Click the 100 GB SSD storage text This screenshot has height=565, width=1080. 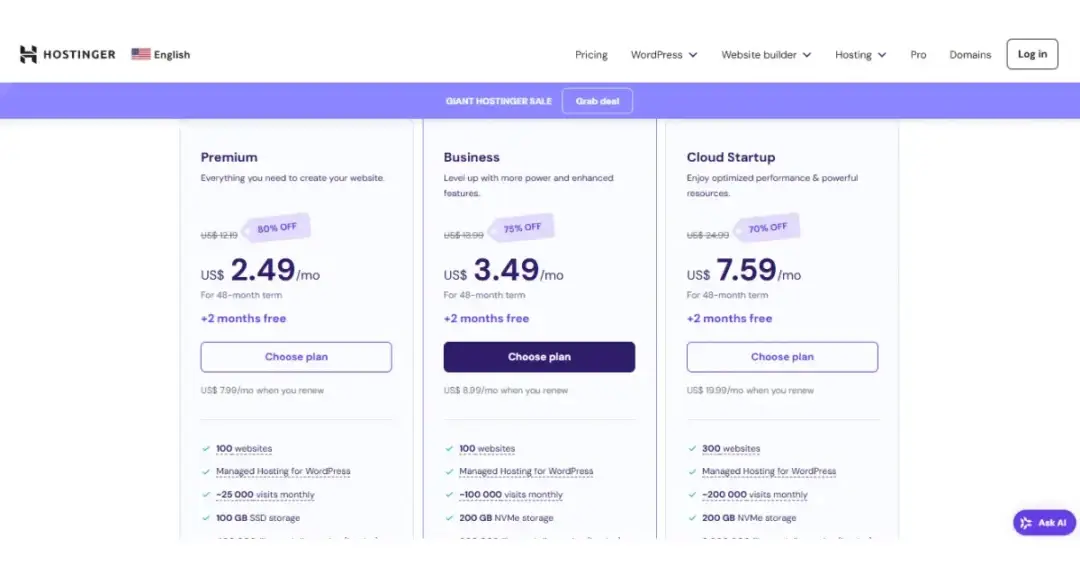258,518
